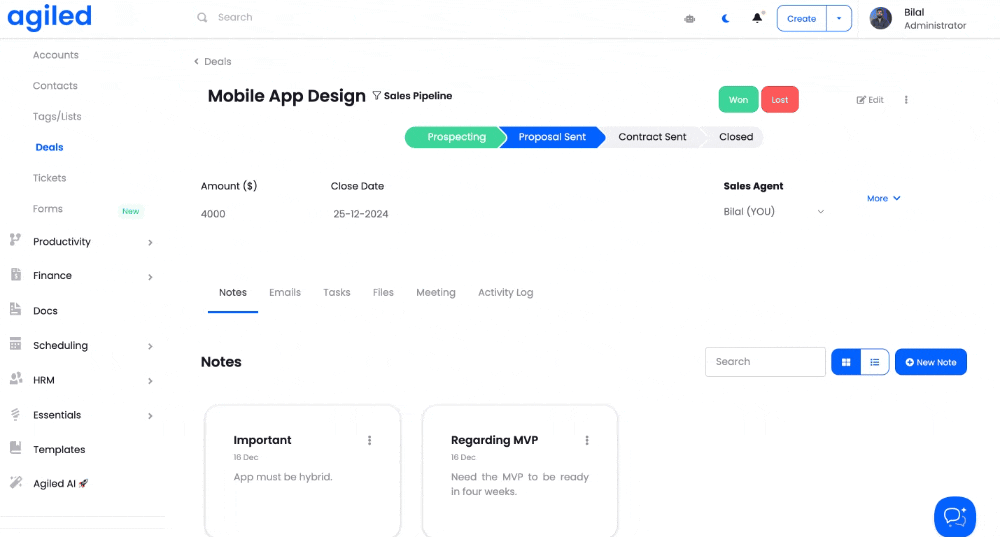Open the Sales Pipeline filter icon
Viewport: 1000px width, 537px height.
tap(376, 96)
